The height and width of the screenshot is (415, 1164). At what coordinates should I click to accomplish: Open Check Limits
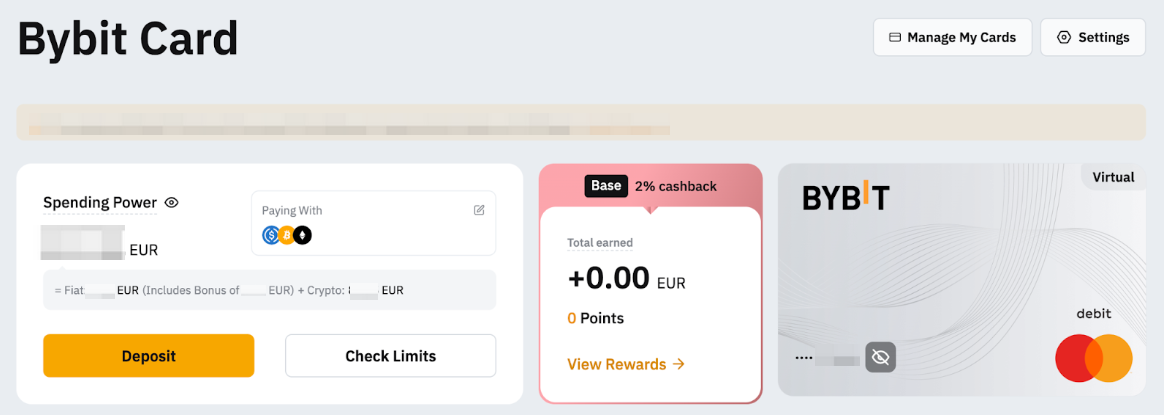click(390, 356)
